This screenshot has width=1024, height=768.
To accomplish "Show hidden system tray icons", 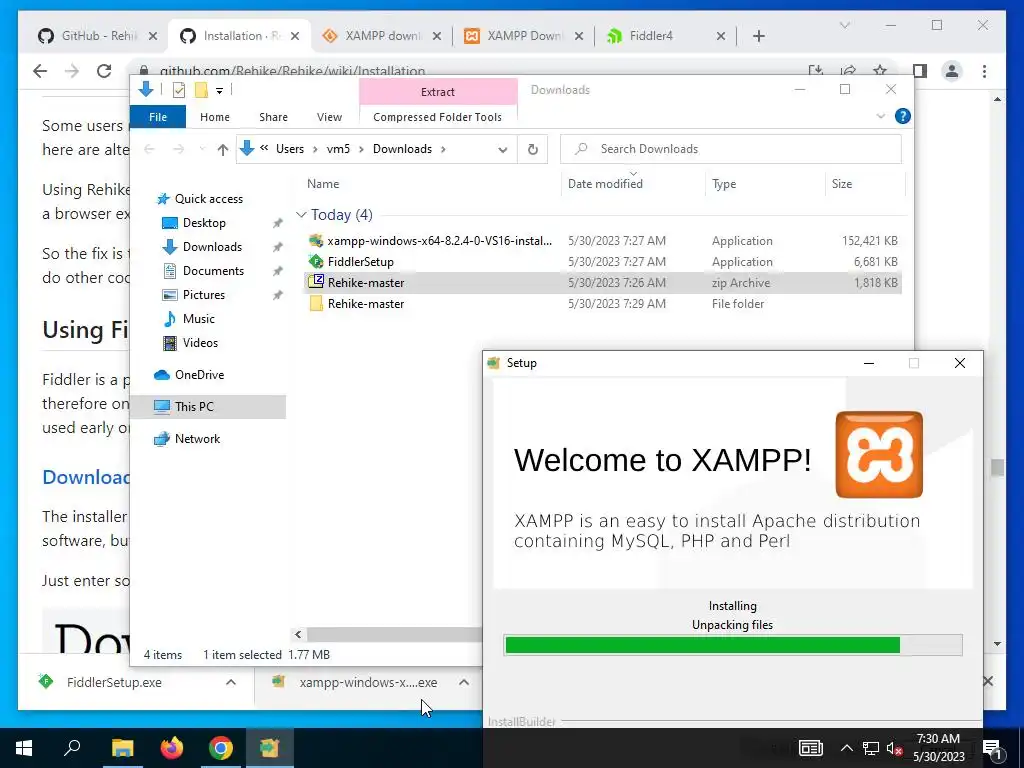I will (846, 748).
